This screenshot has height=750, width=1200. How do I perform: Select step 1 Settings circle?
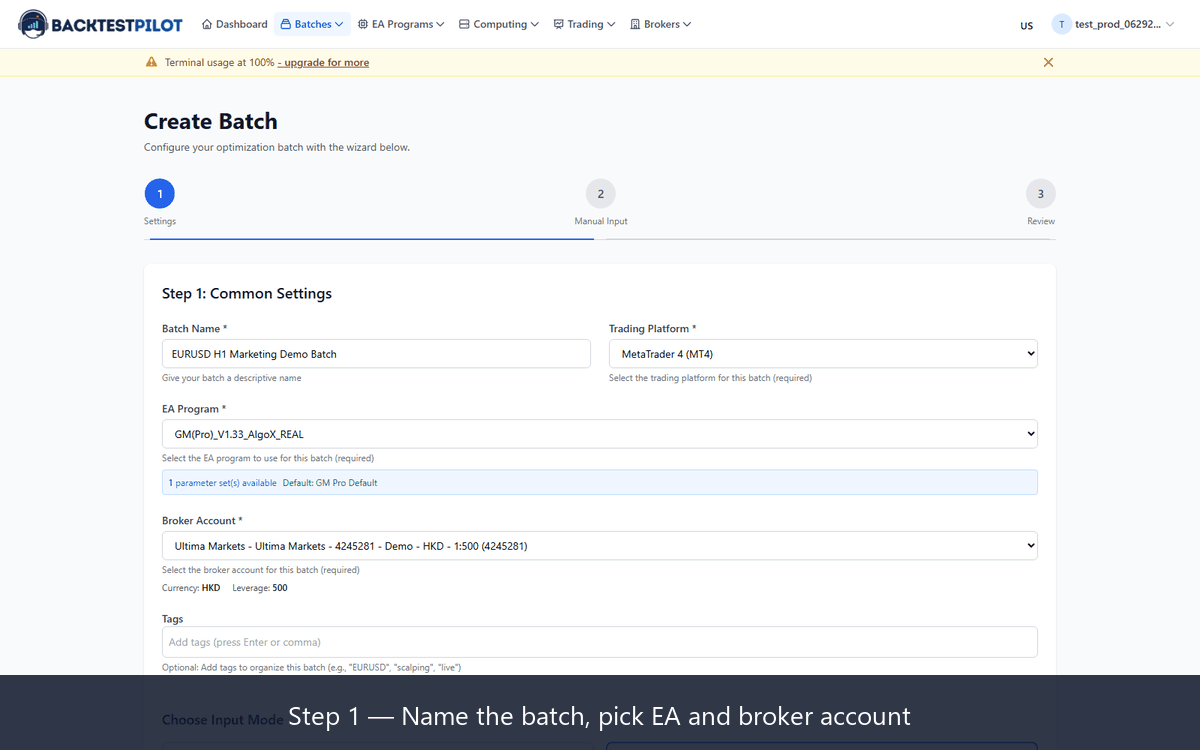(x=160, y=194)
